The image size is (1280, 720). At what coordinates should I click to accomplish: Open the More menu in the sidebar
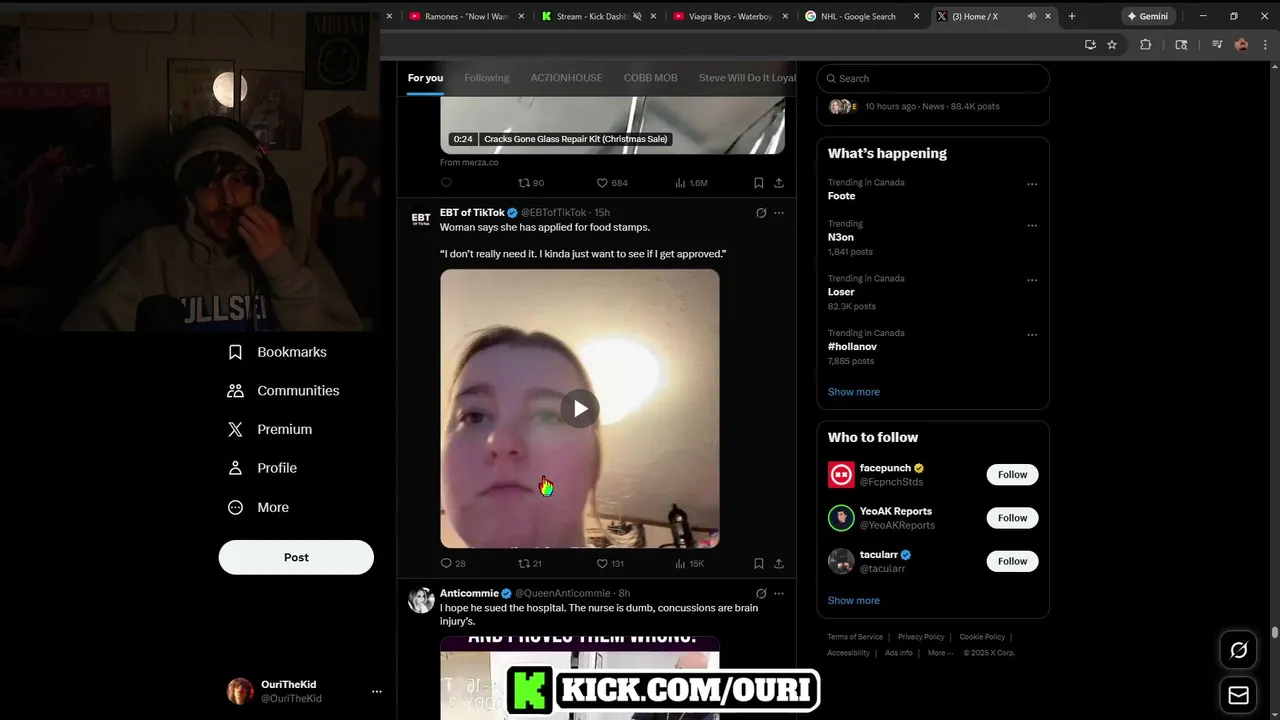tap(258, 507)
